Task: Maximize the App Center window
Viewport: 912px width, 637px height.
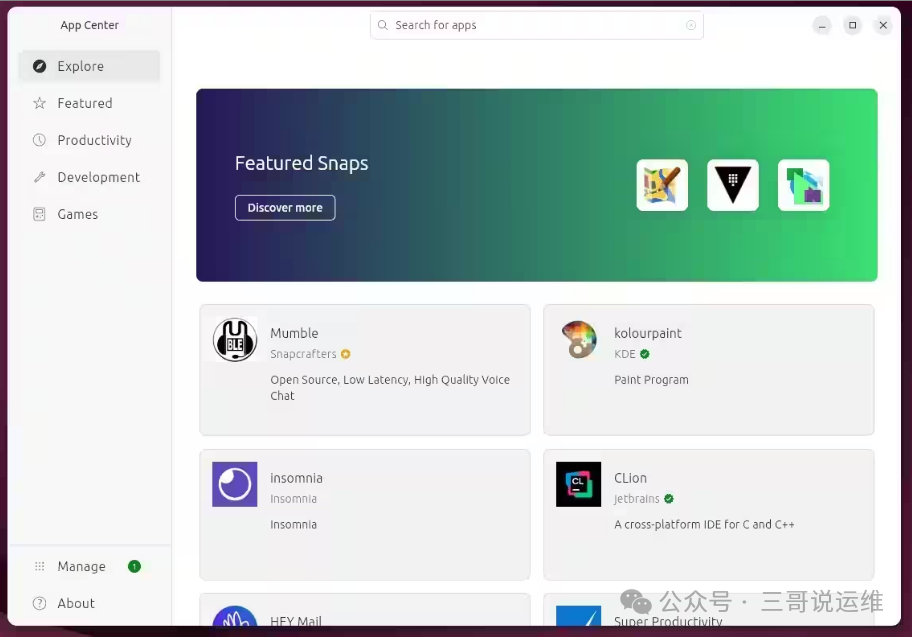Action: point(853,25)
